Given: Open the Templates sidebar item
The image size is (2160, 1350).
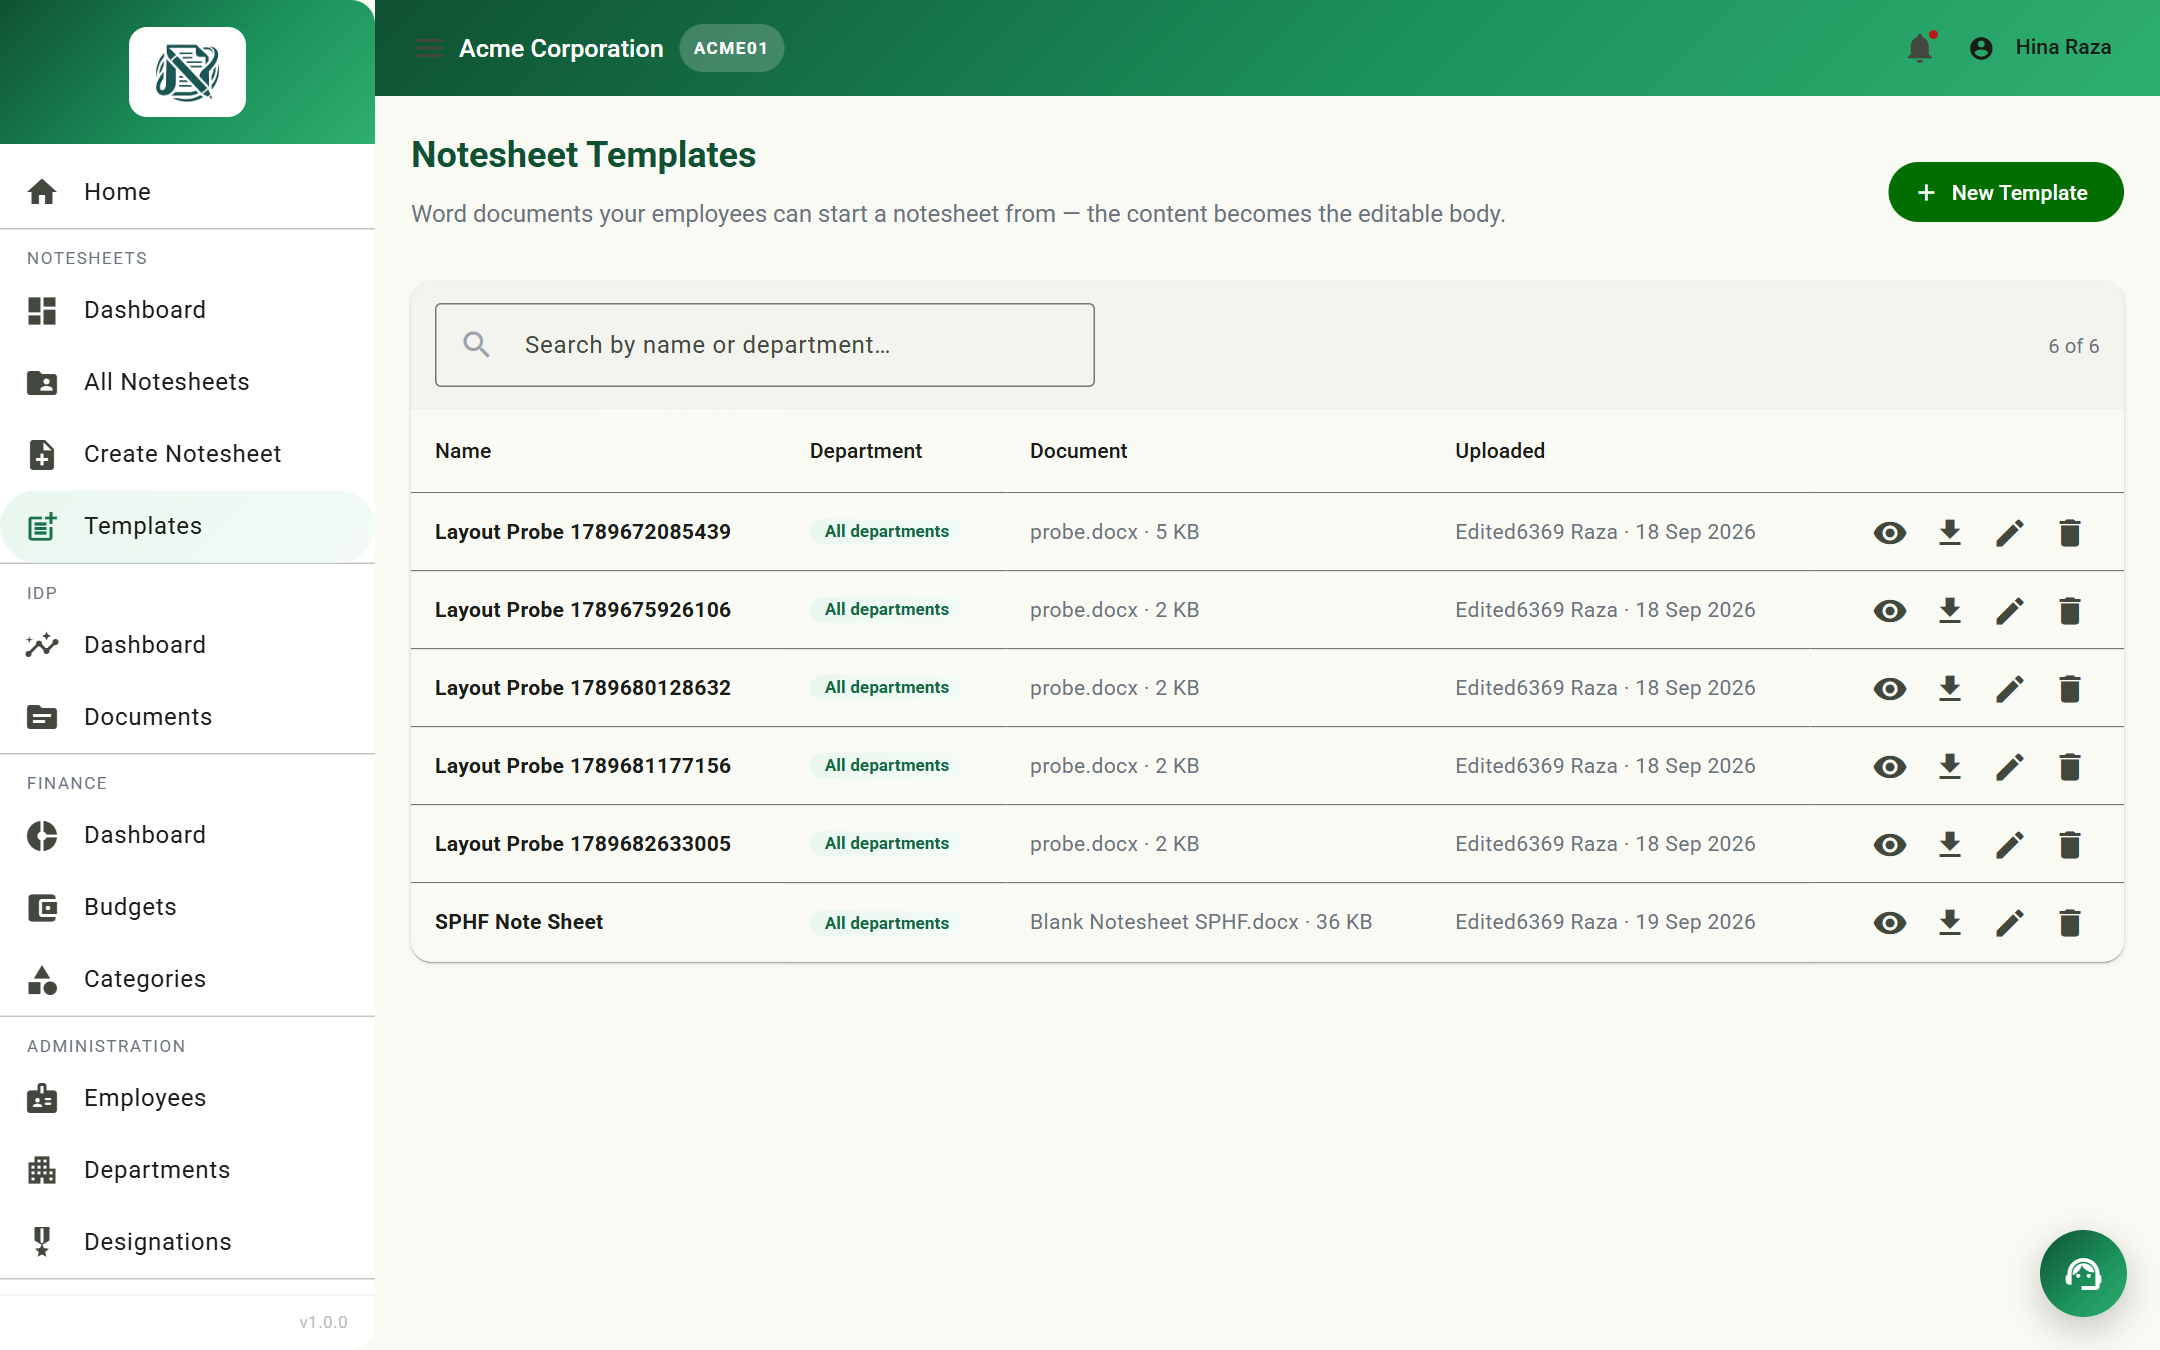Looking at the screenshot, I should (187, 526).
